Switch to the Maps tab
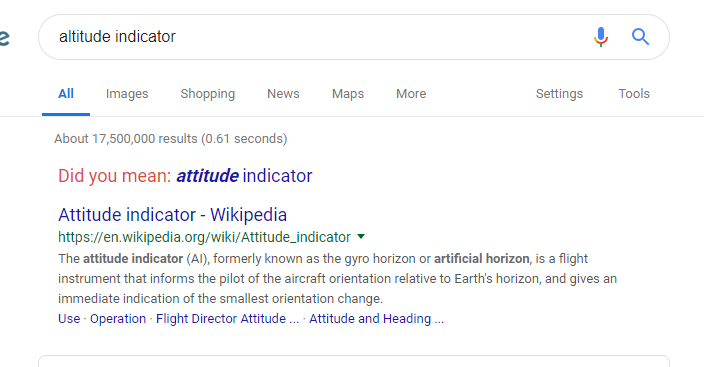 (348, 93)
